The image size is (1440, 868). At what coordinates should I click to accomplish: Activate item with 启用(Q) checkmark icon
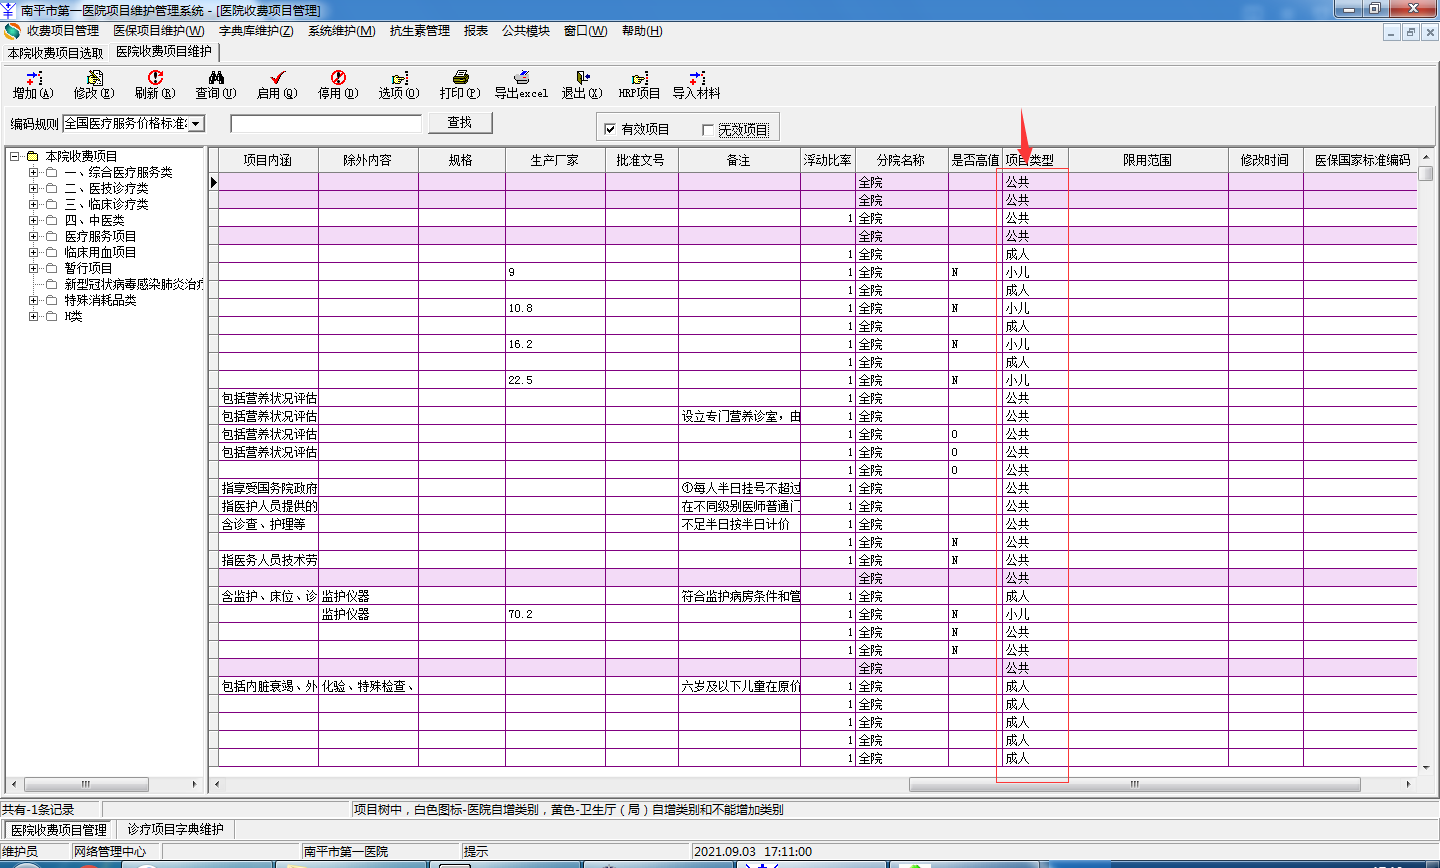pos(277,85)
